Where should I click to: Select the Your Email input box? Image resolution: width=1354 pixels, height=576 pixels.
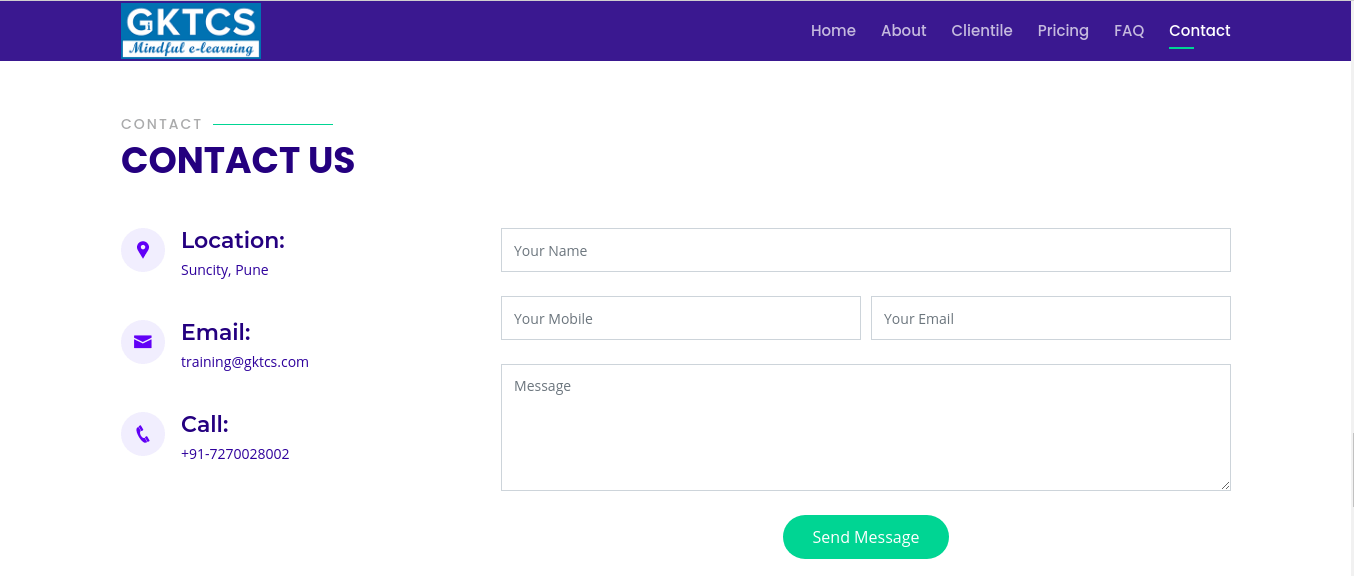click(x=1051, y=318)
